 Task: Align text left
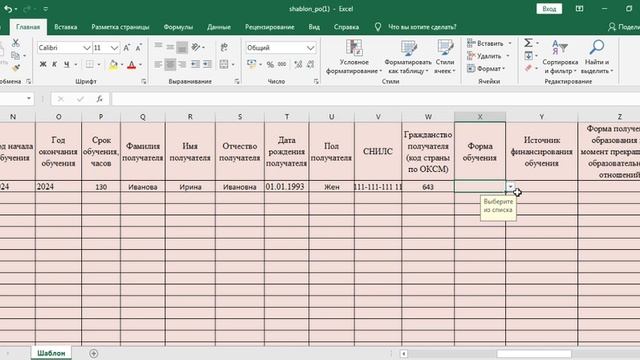(158, 64)
